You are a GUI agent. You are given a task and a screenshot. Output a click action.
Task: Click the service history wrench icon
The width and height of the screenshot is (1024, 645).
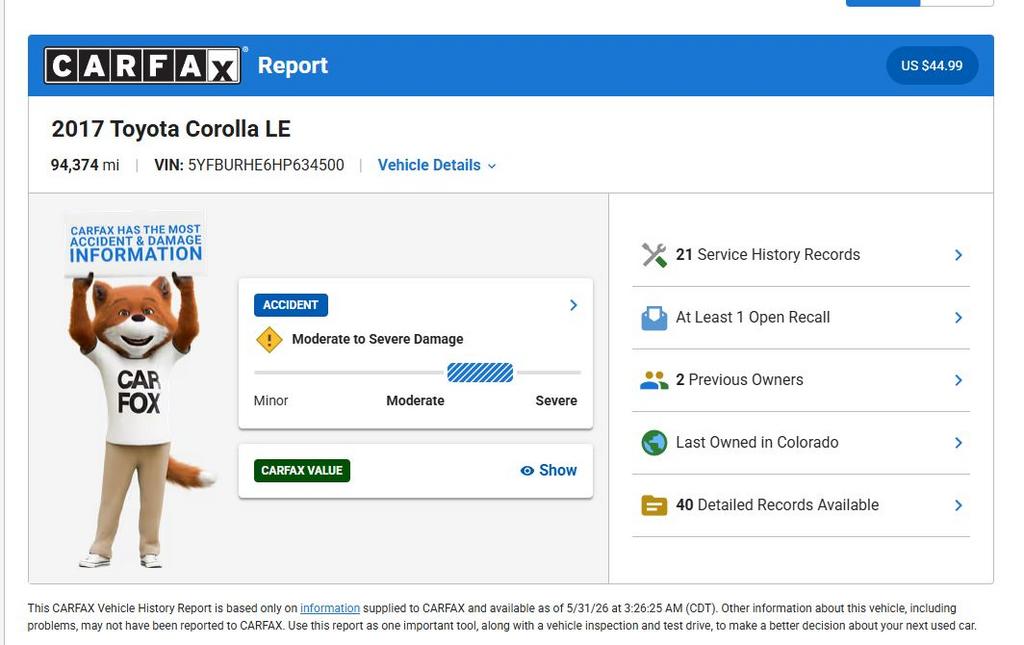pos(654,255)
